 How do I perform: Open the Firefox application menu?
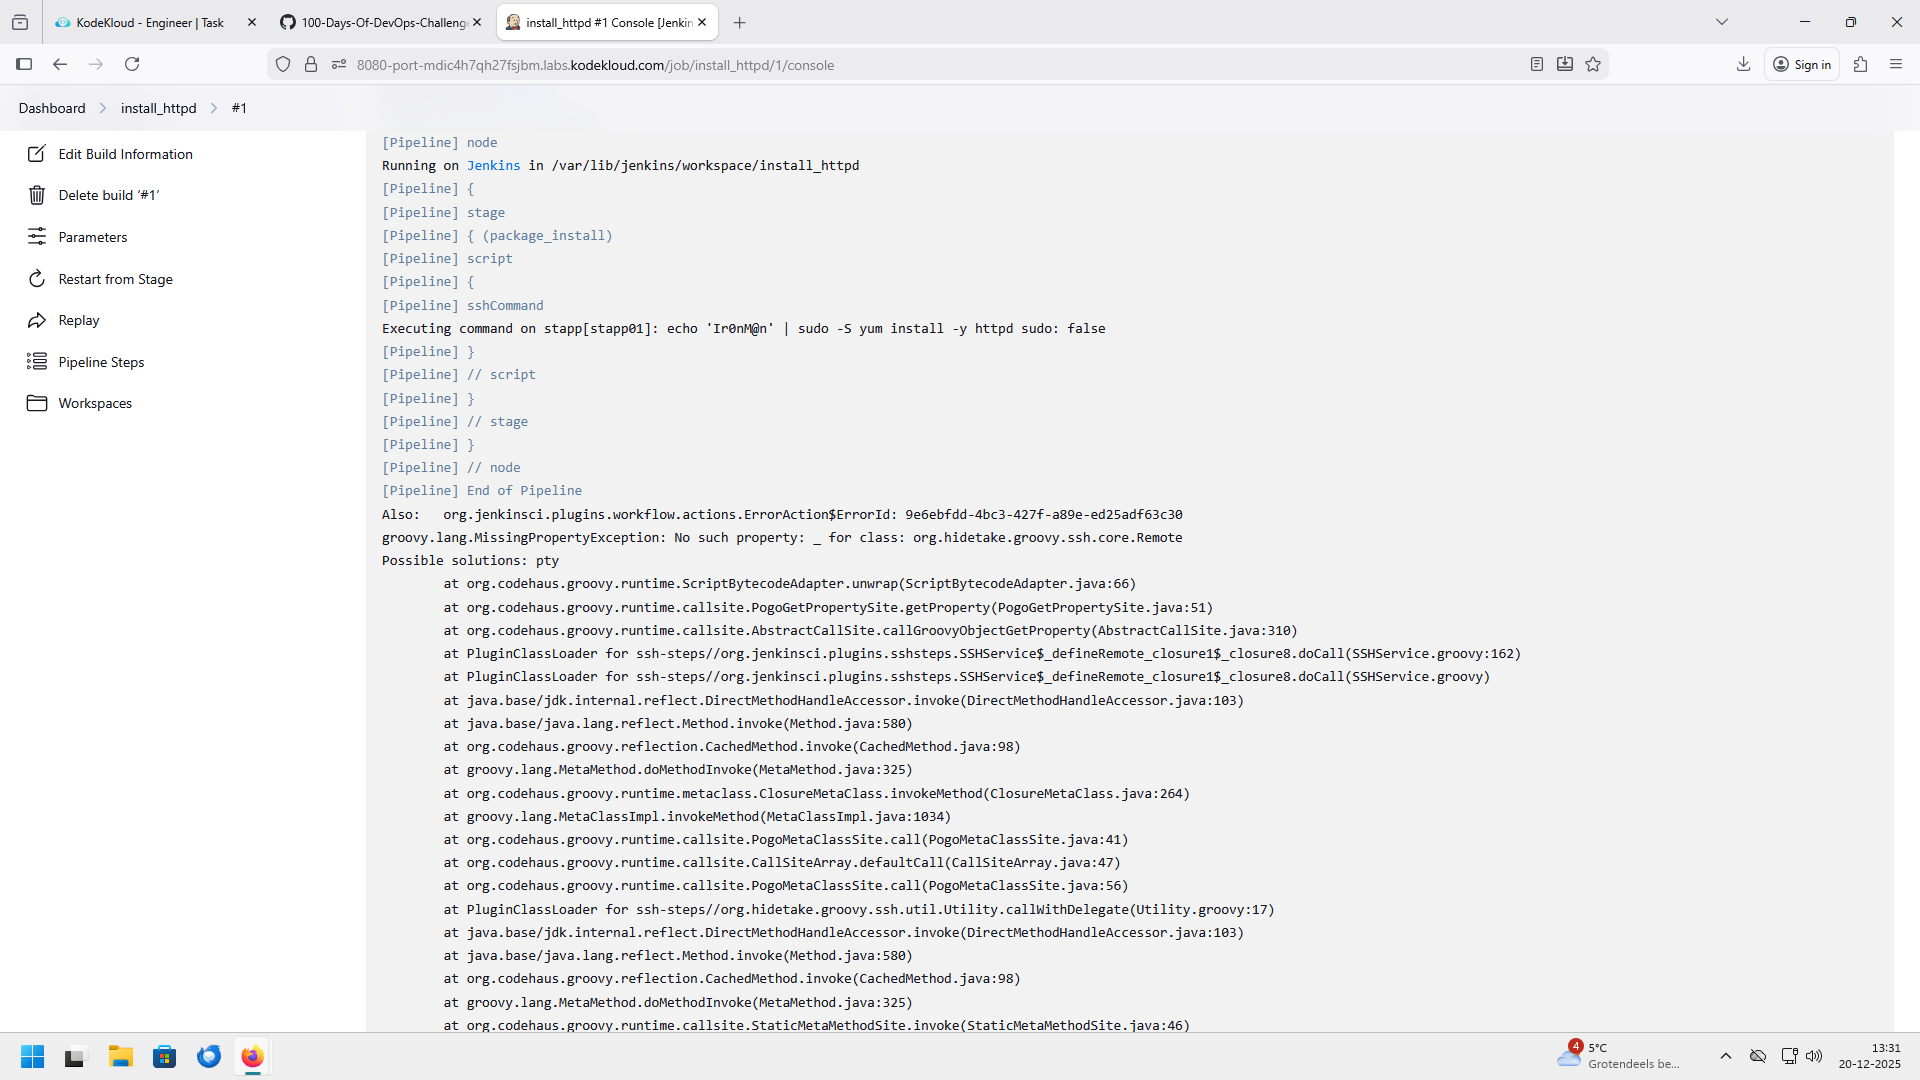[x=1896, y=64]
